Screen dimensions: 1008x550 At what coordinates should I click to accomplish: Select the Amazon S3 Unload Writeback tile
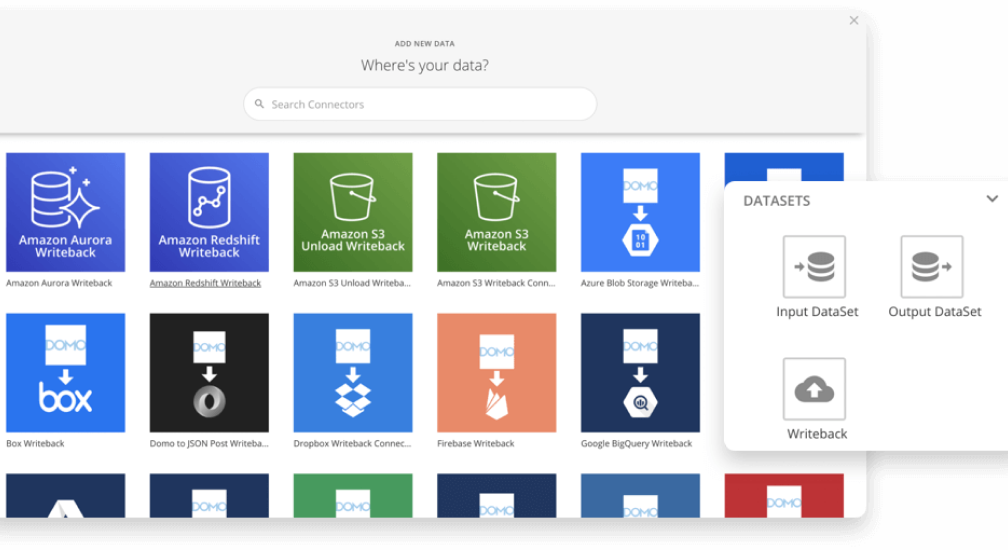point(353,212)
